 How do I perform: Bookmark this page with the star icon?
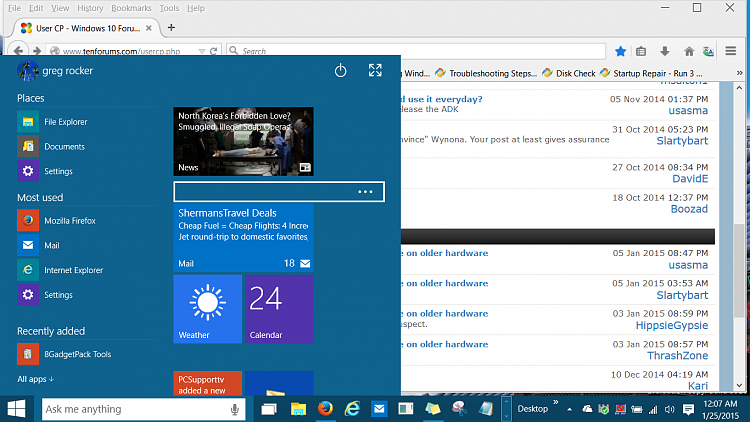[620, 51]
